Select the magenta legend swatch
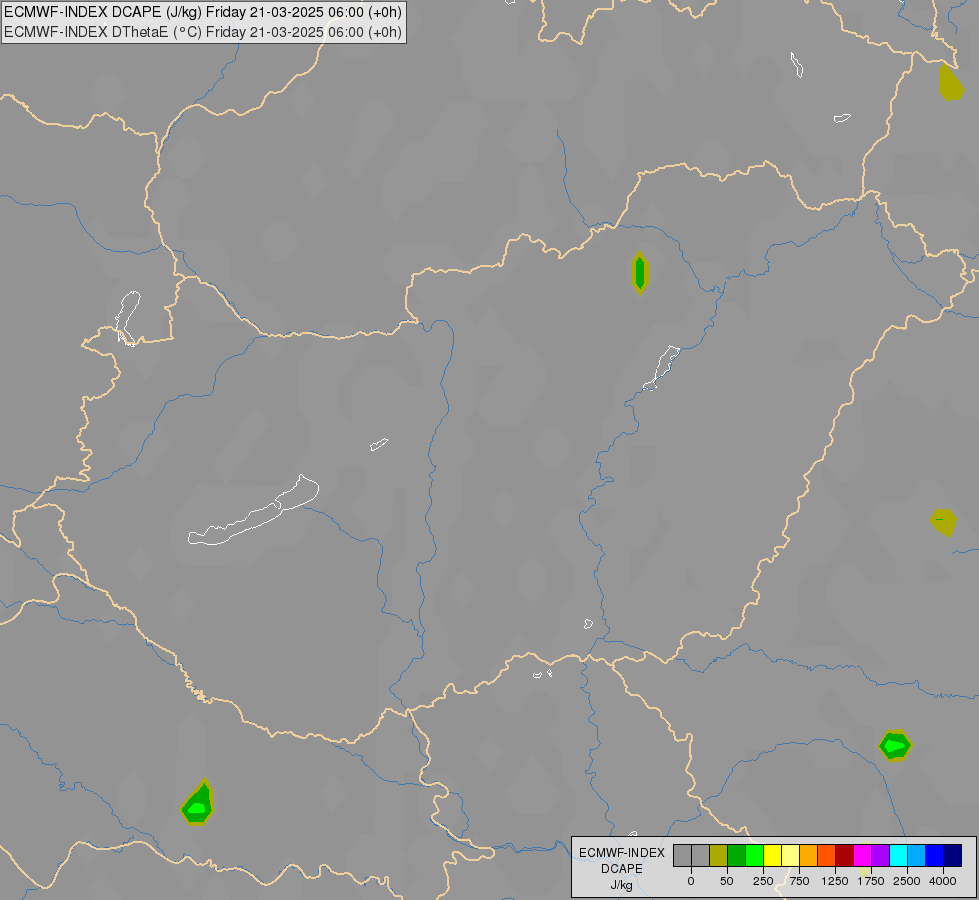Image resolution: width=979 pixels, height=900 pixels. click(x=862, y=856)
